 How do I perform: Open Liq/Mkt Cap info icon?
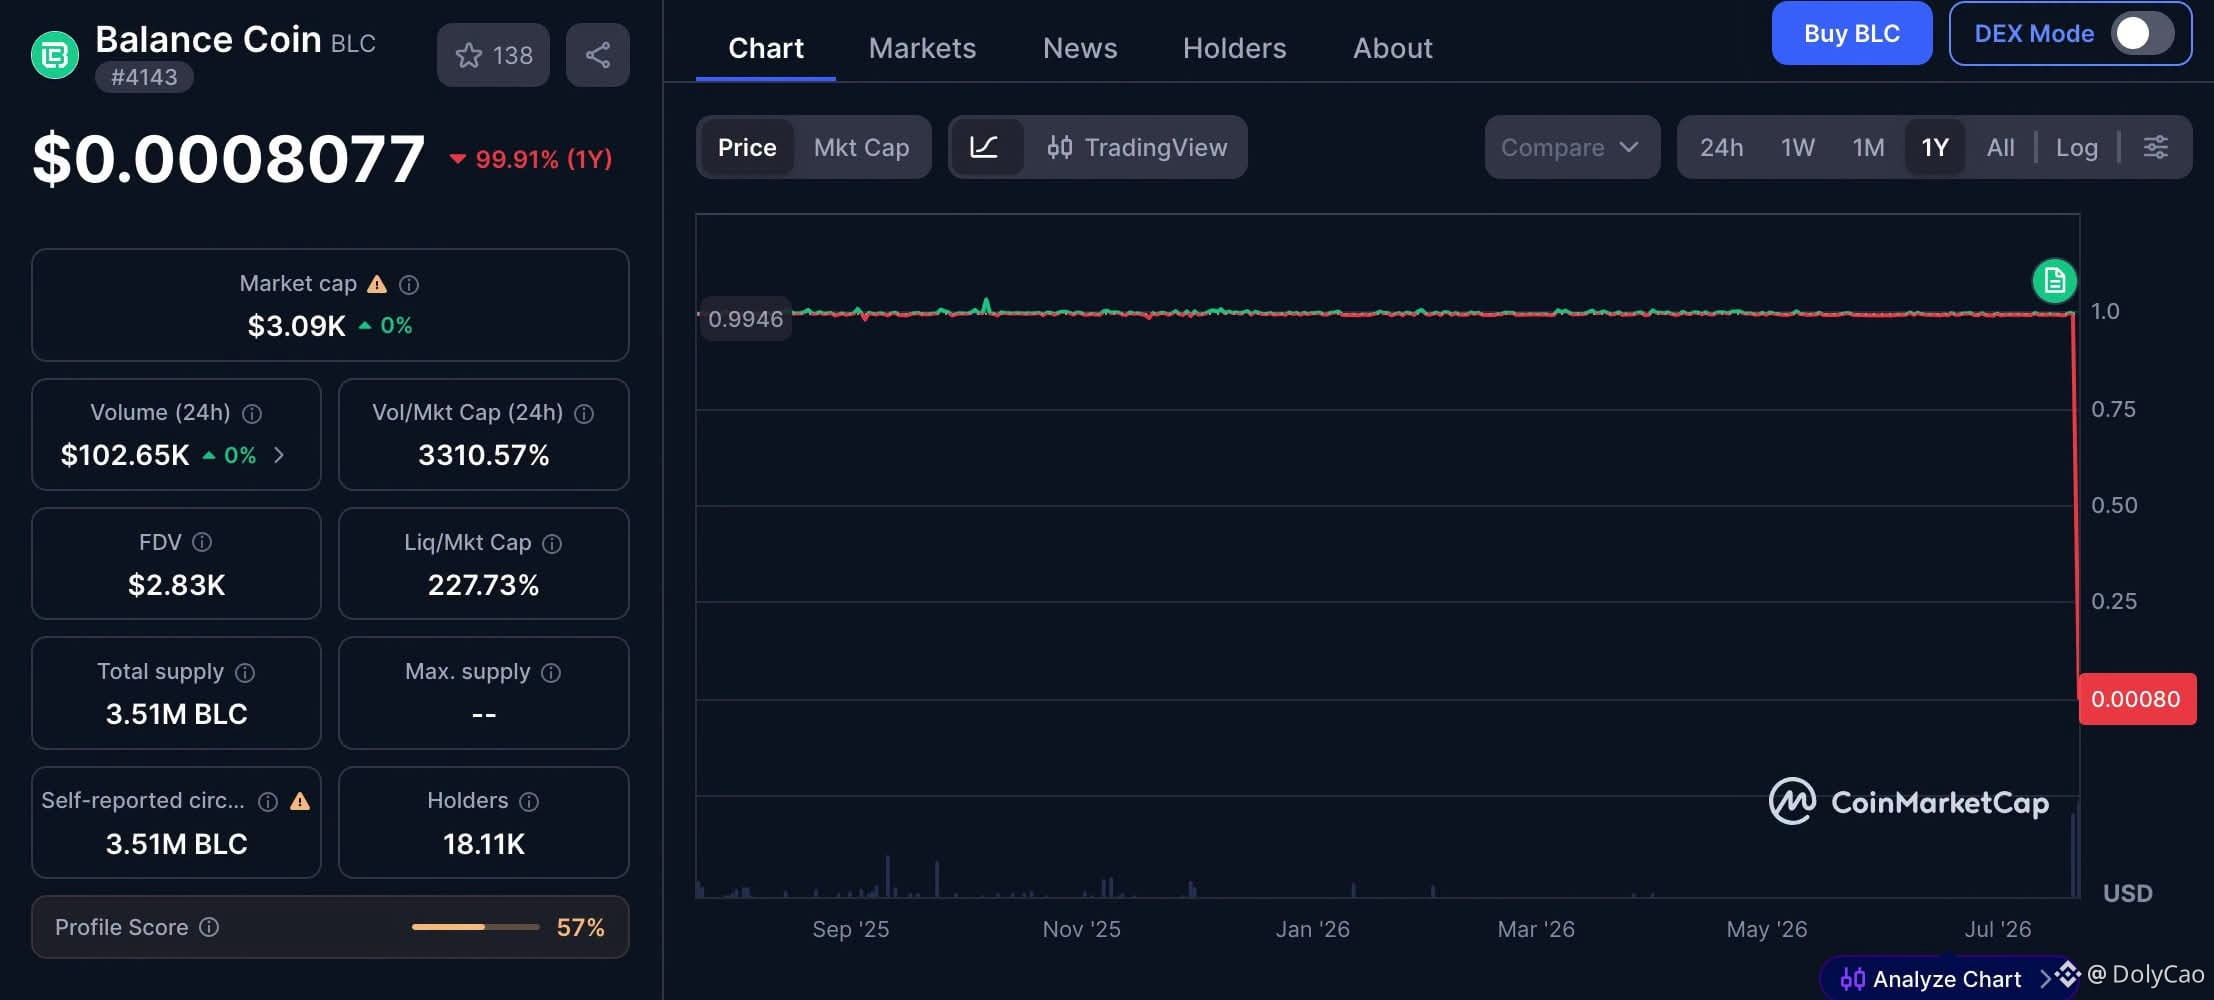[x=552, y=543]
